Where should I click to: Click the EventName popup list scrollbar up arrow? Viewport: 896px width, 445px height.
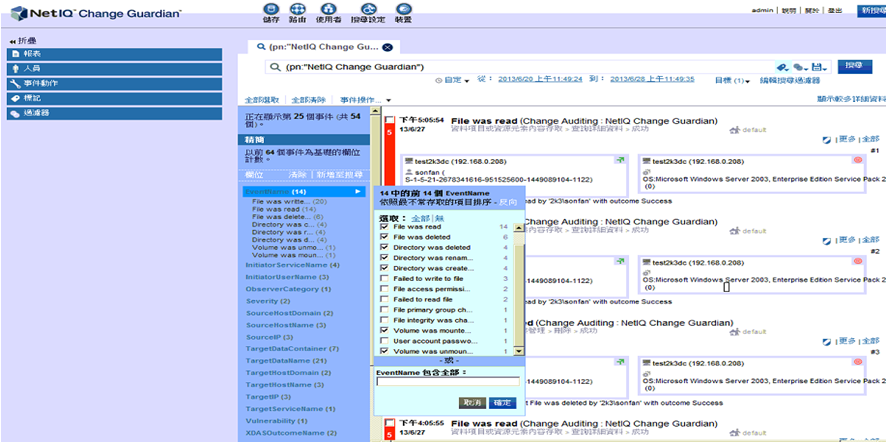[519, 227]
